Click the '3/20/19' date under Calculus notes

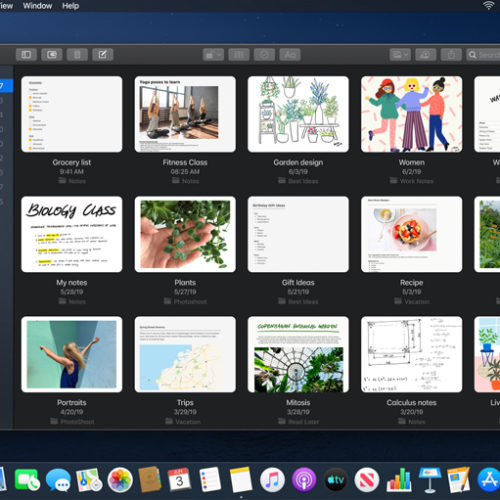point(412,412)
